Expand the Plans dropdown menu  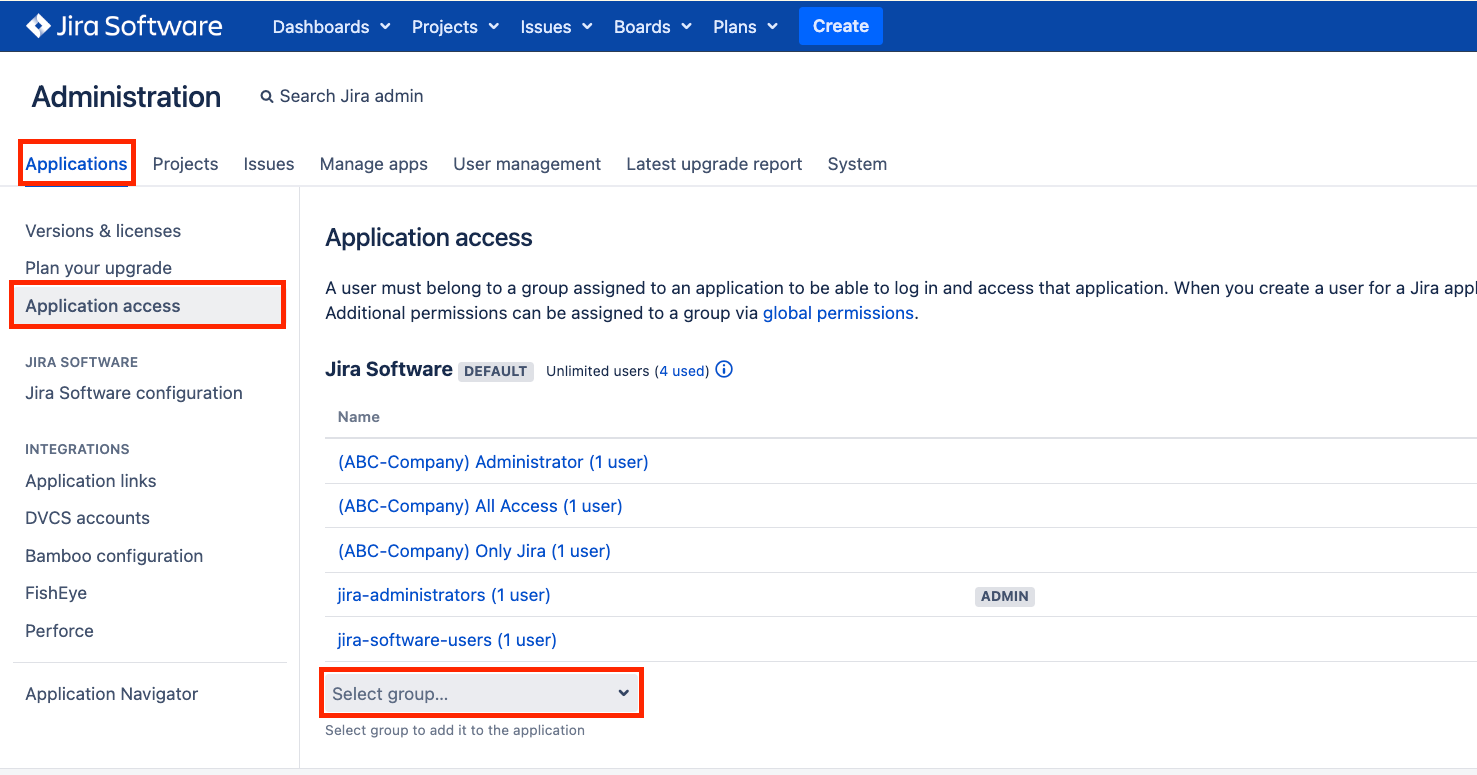[x=745, y=27]
